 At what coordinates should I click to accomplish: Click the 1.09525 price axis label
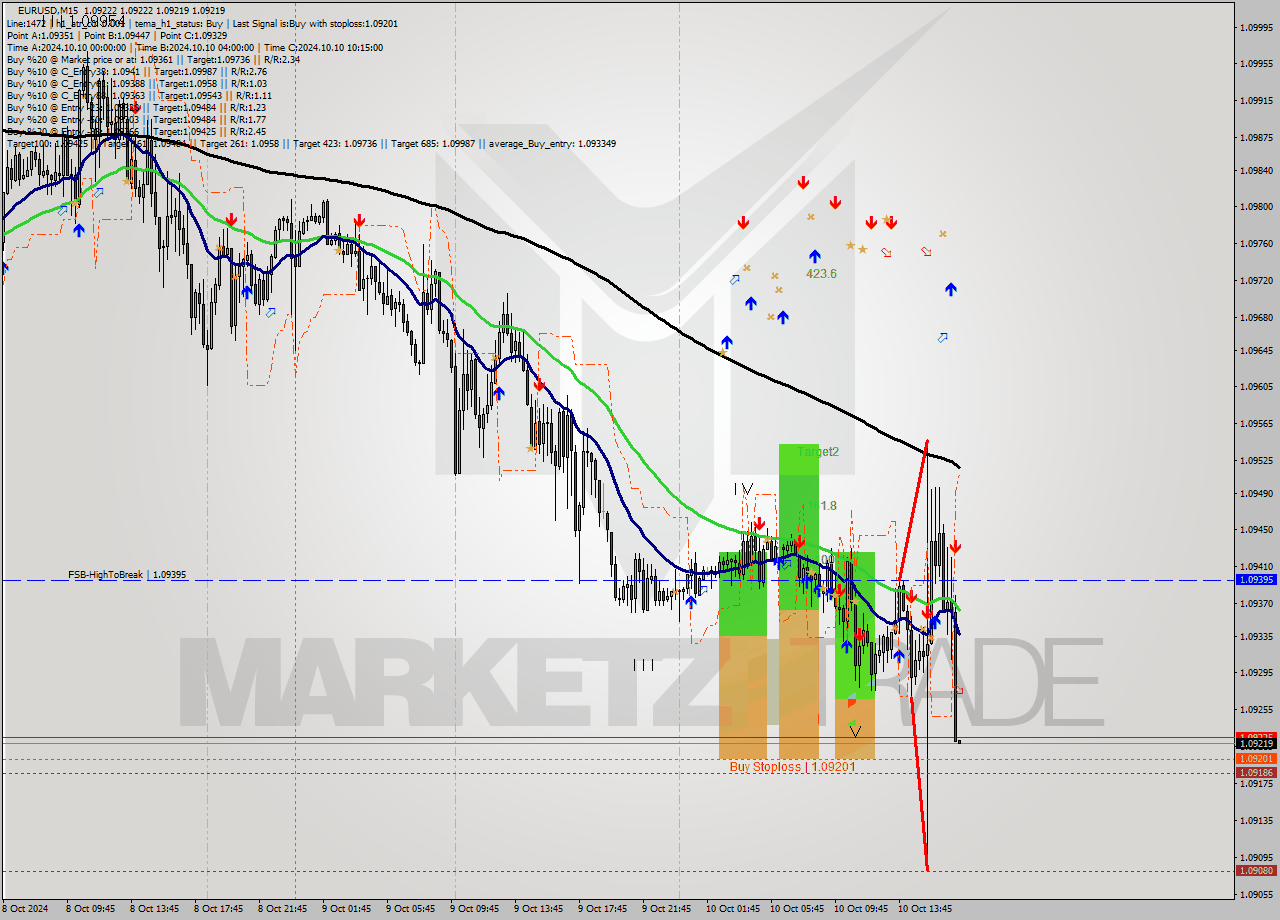click(1256, 461)
